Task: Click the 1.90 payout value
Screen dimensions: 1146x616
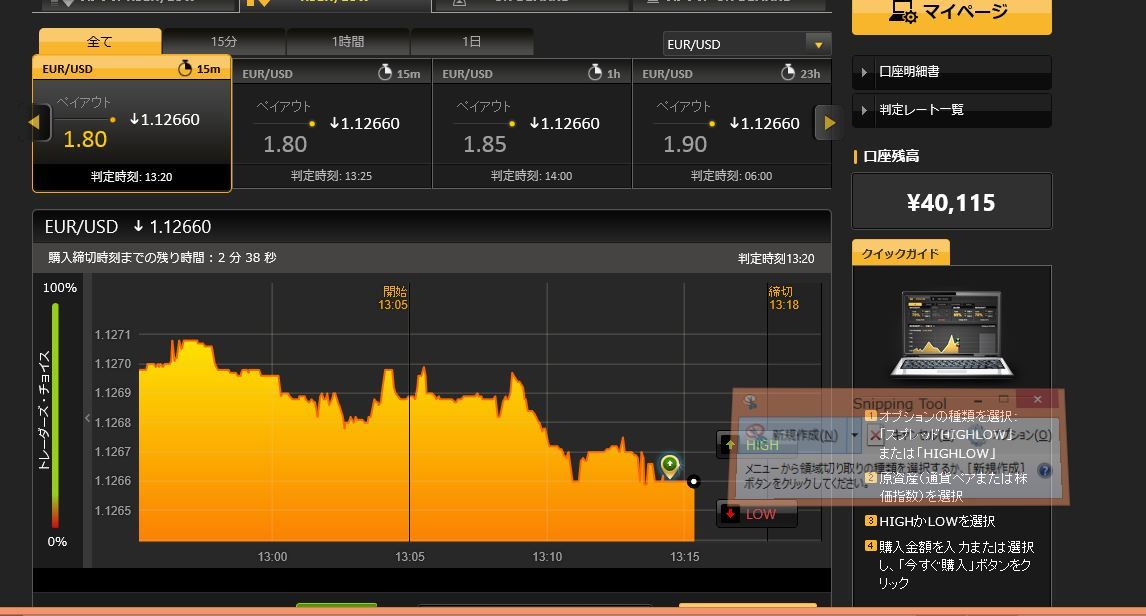Action: coord(685,144)
